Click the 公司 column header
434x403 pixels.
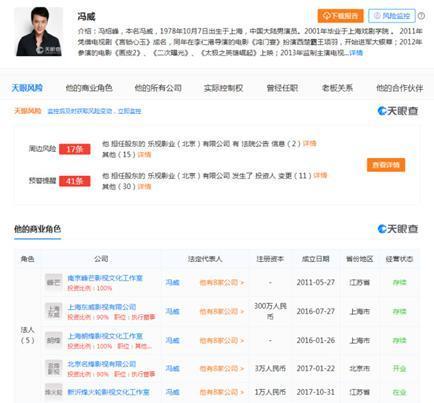[x=101, y=259]
